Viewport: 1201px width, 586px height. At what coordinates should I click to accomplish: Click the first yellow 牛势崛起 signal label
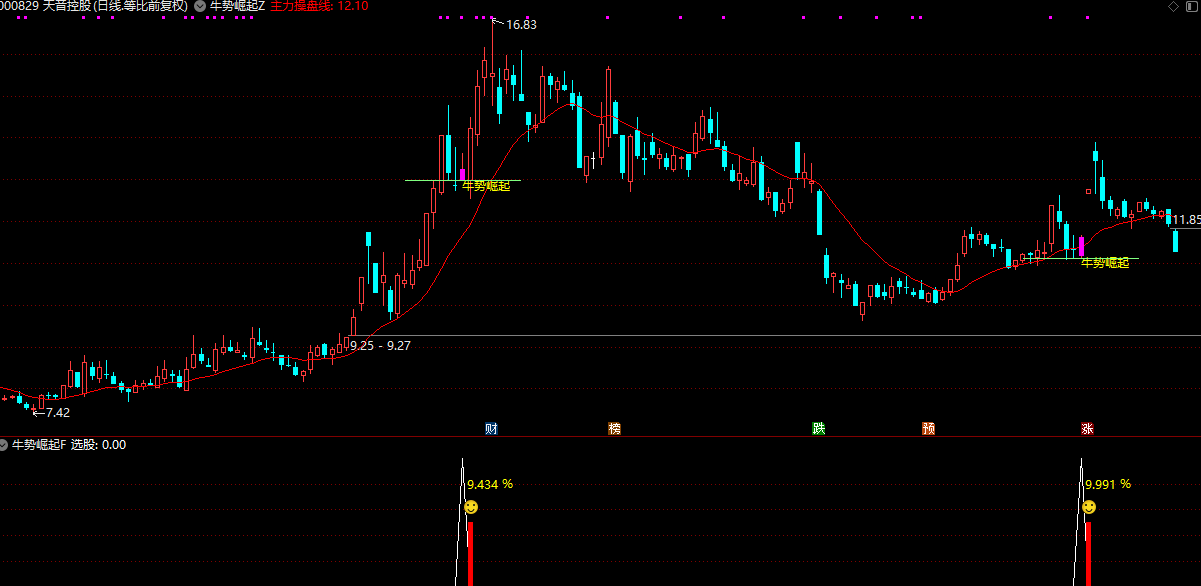point(487,186)
